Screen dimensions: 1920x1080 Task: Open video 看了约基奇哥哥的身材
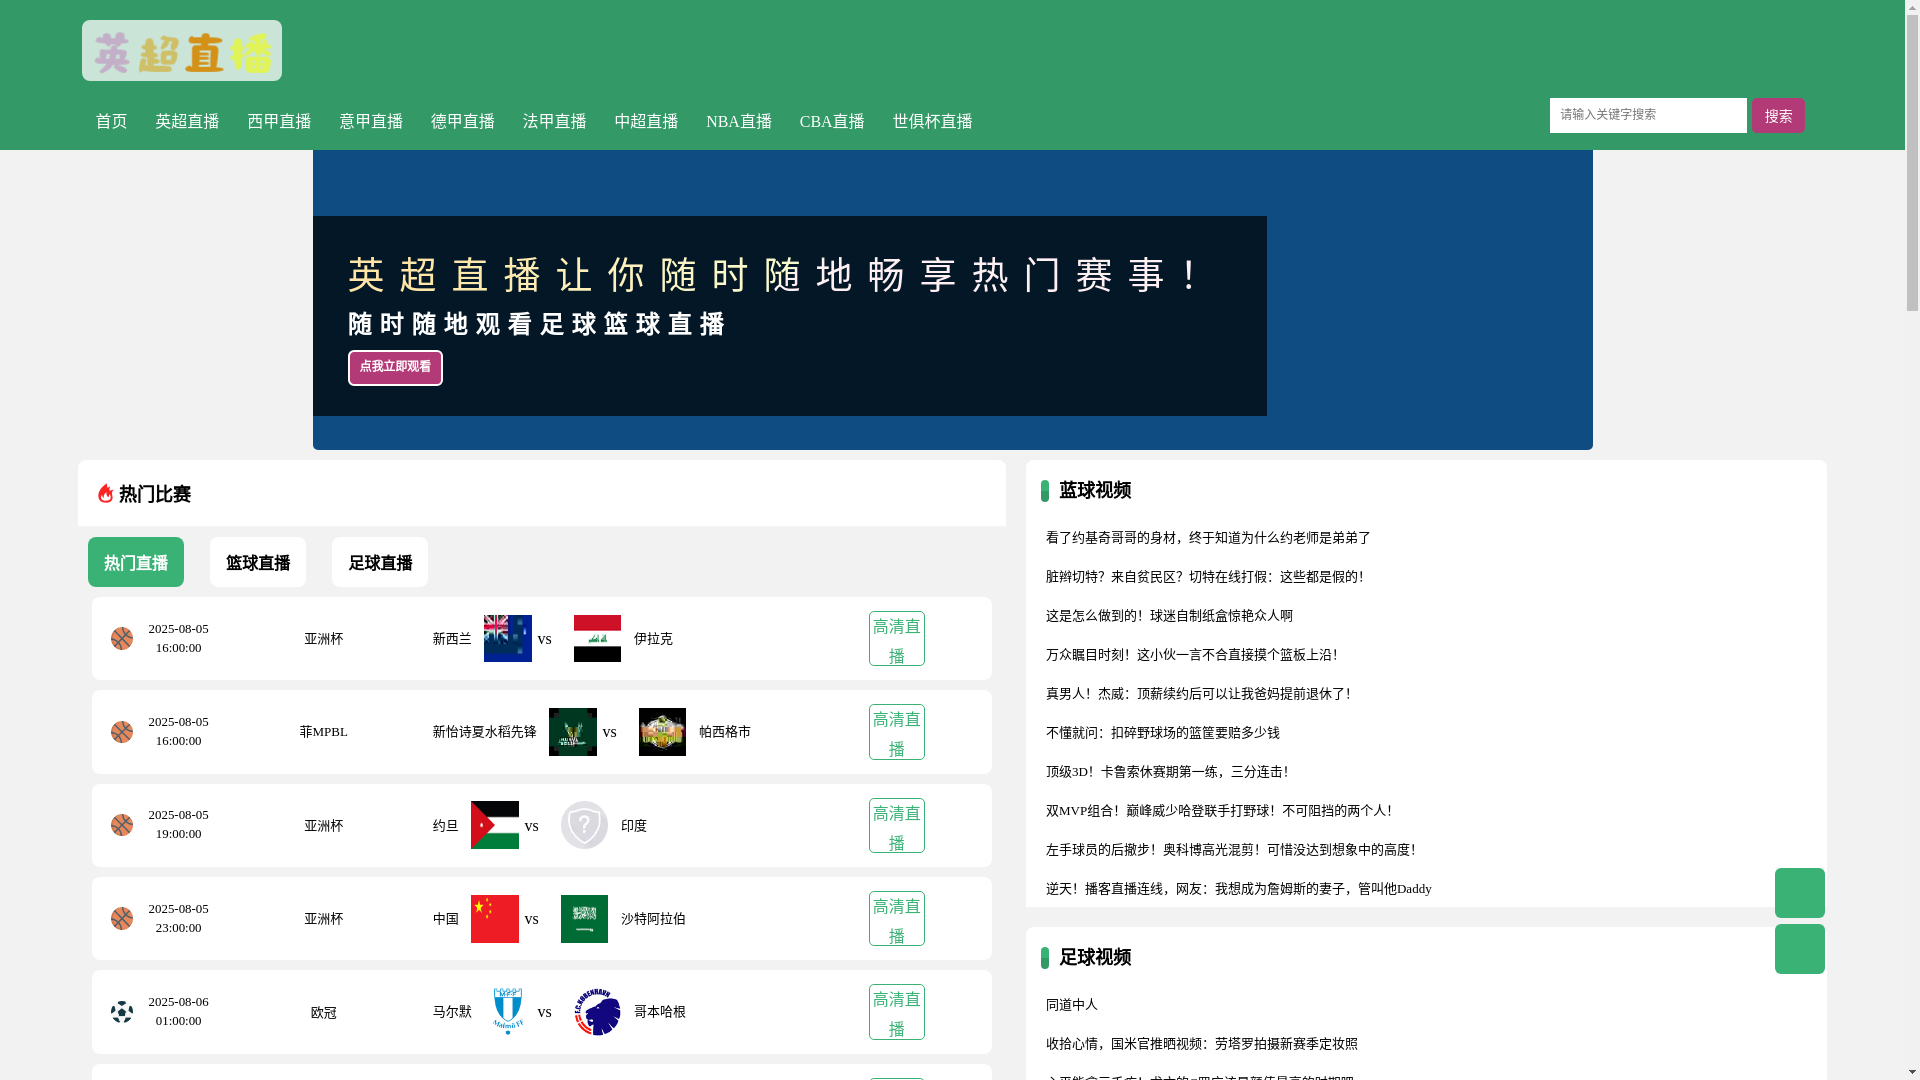coord(1208,538)
